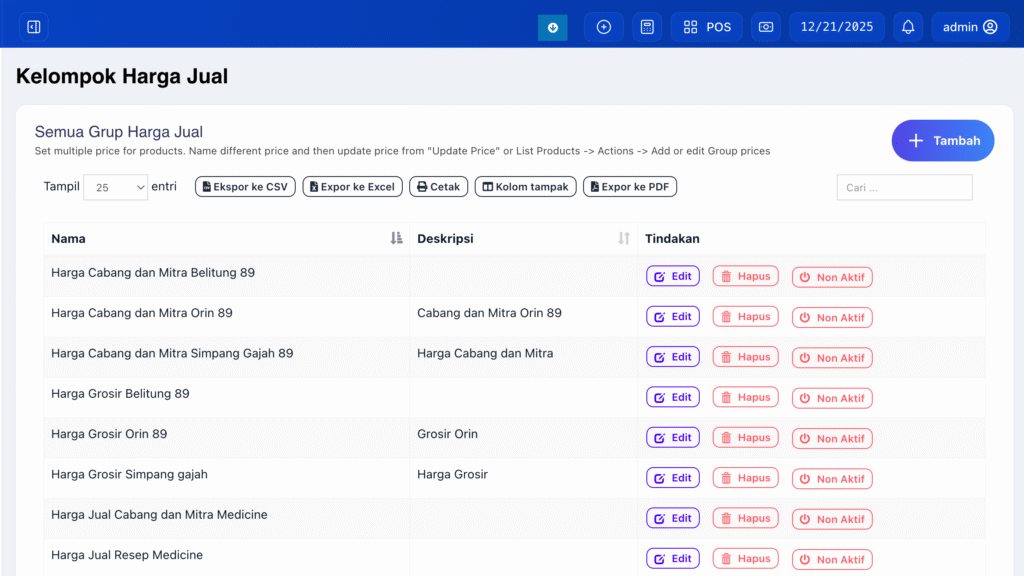Expand the Tampil entries count dropdown
Image resolution: width=1024 pixels, height=576 pixels.
point(115,187)
